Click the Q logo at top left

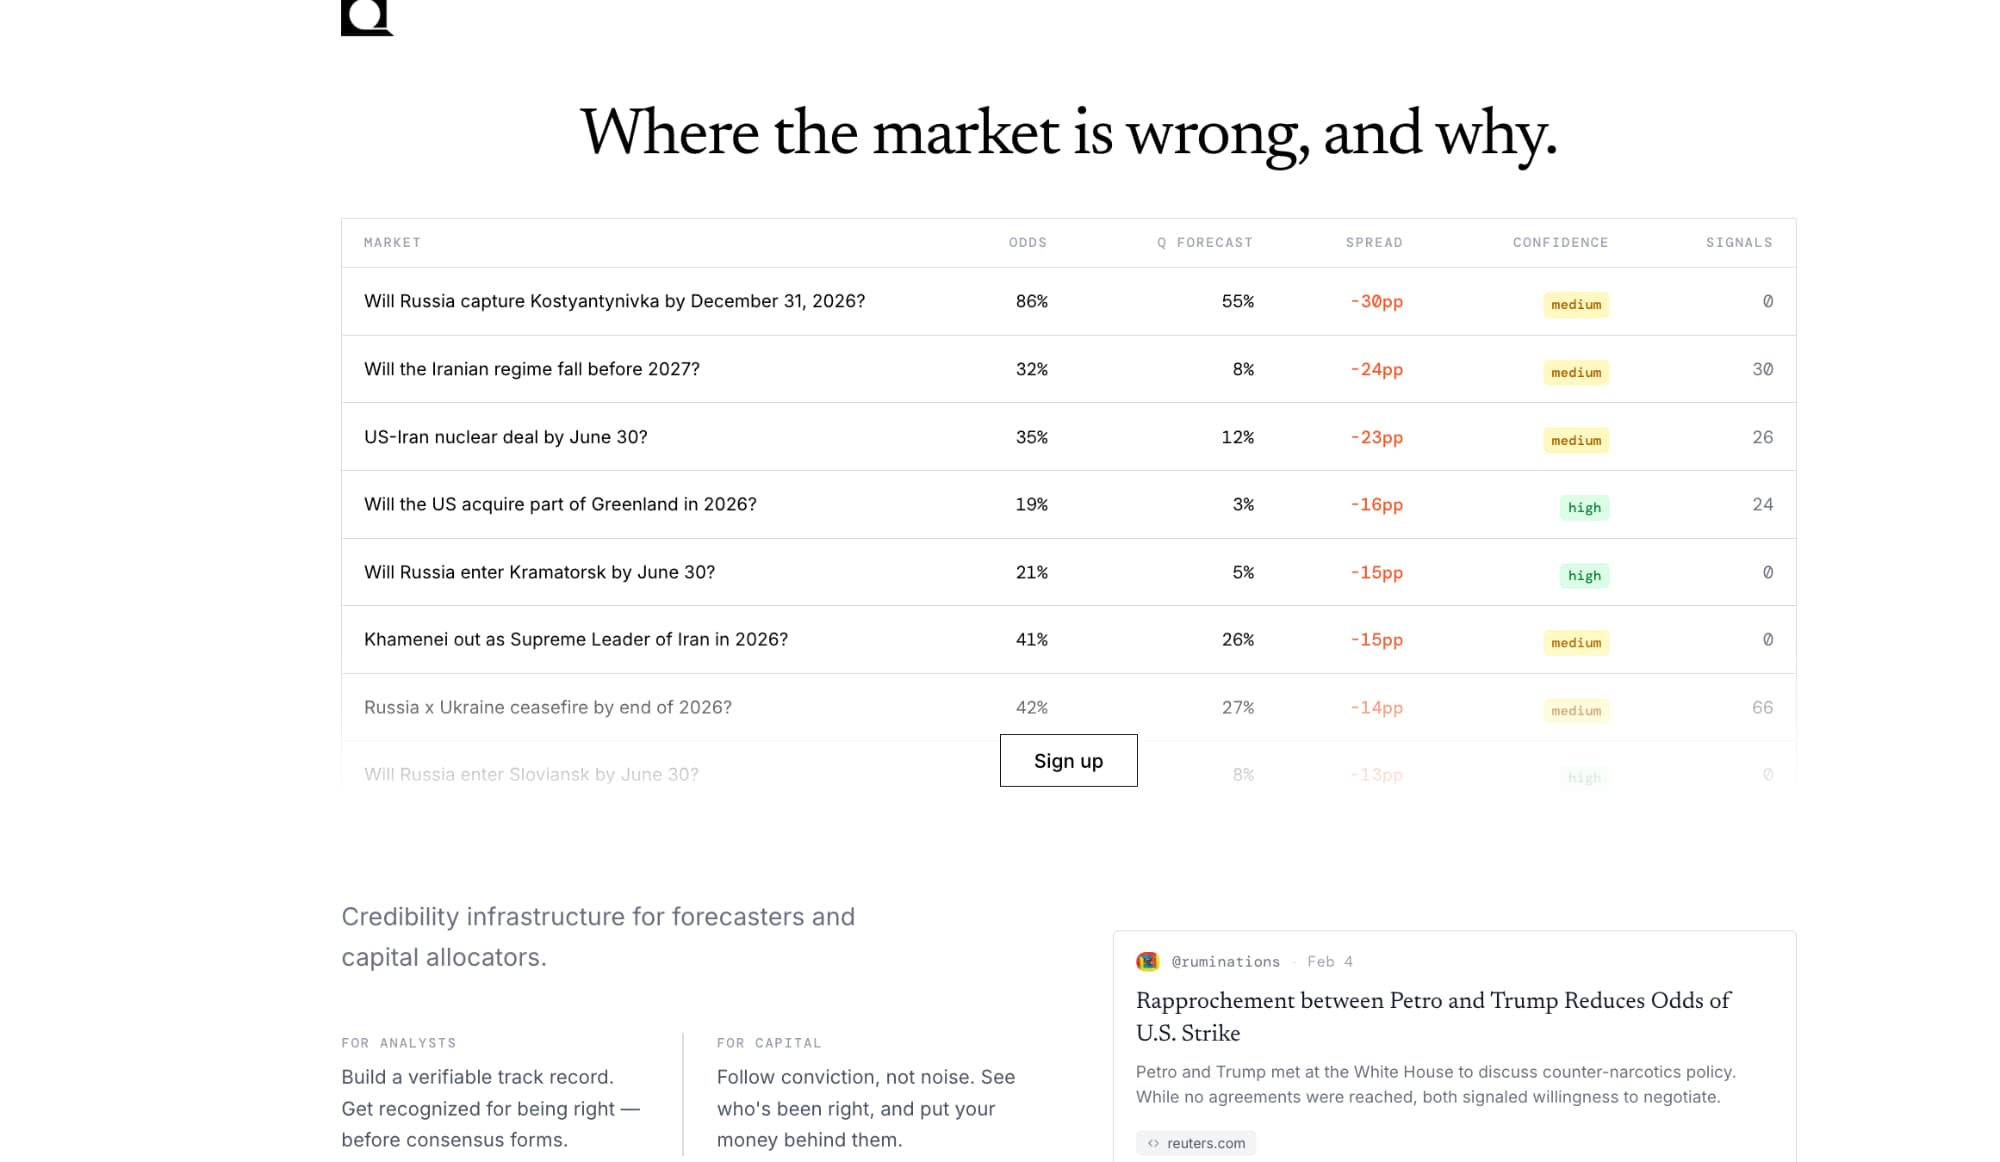click(x=366, y=17)
